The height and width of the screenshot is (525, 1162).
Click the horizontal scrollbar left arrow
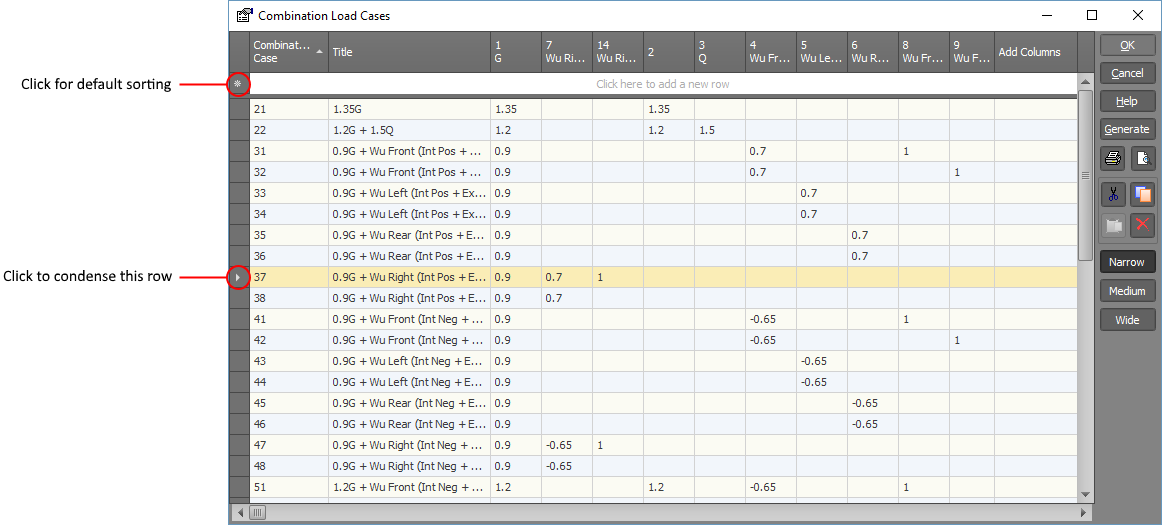pyautogui.click(x=239, y=512)
